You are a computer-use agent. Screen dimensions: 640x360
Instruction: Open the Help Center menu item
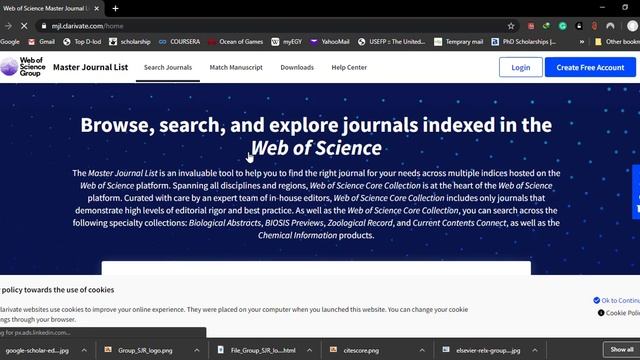pyautogui.click(x=349, y=67)
